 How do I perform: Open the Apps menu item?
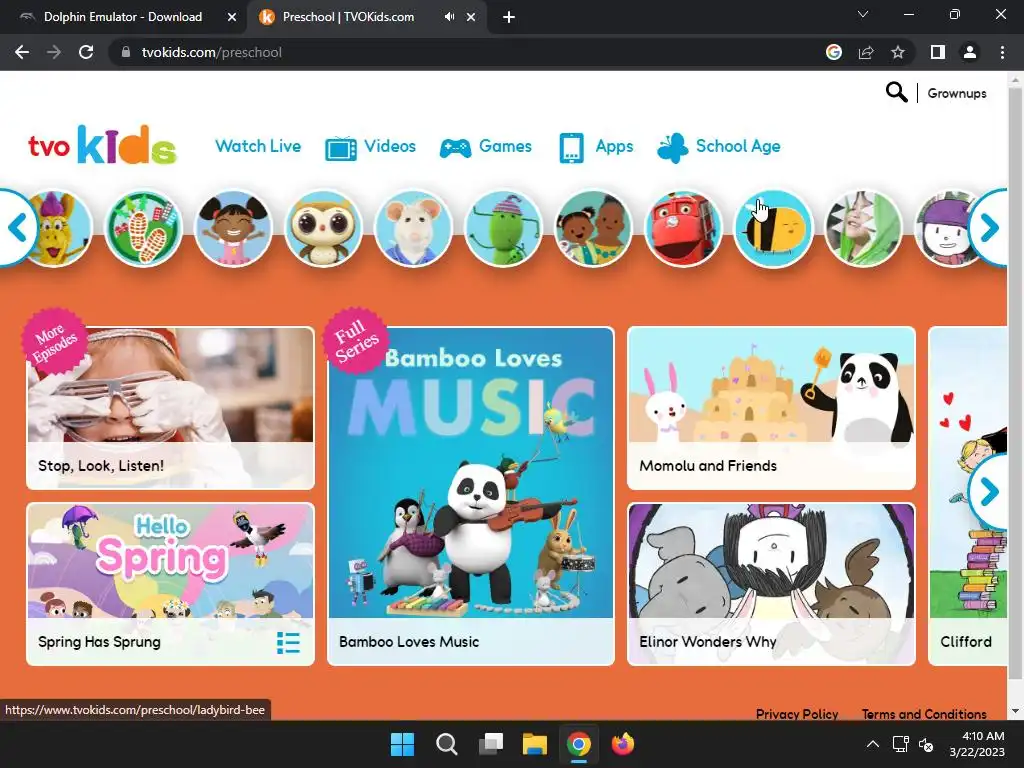click(615, 146)
